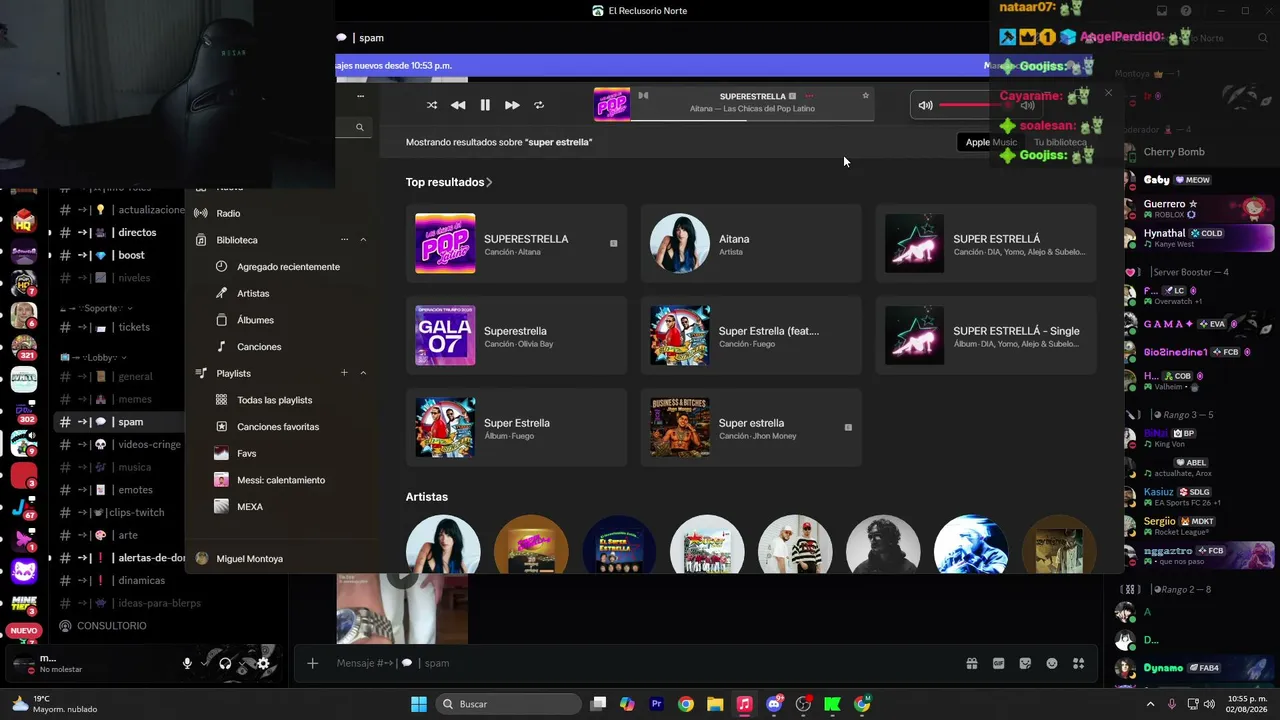Open Todas las playlists
This screenshot has width=1280, height=720.
pos(274,400)
